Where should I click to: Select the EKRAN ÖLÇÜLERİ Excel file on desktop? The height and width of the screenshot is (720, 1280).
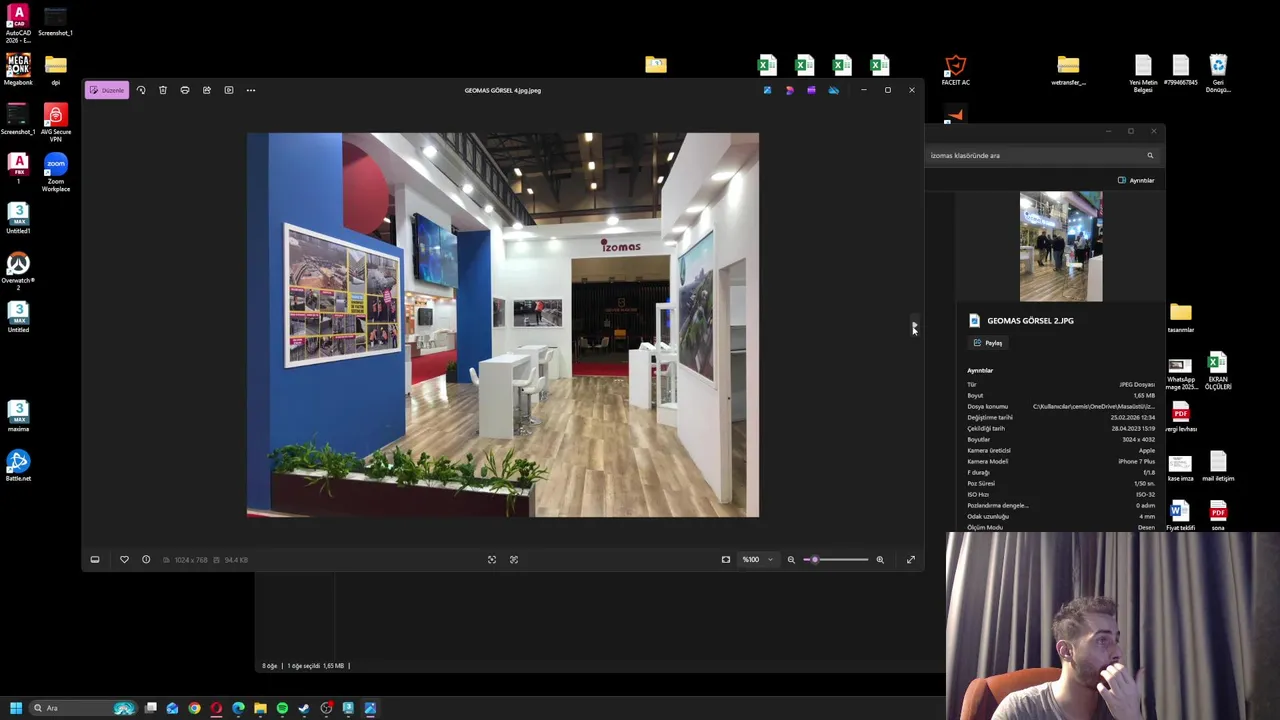[x=1218, y=371]
